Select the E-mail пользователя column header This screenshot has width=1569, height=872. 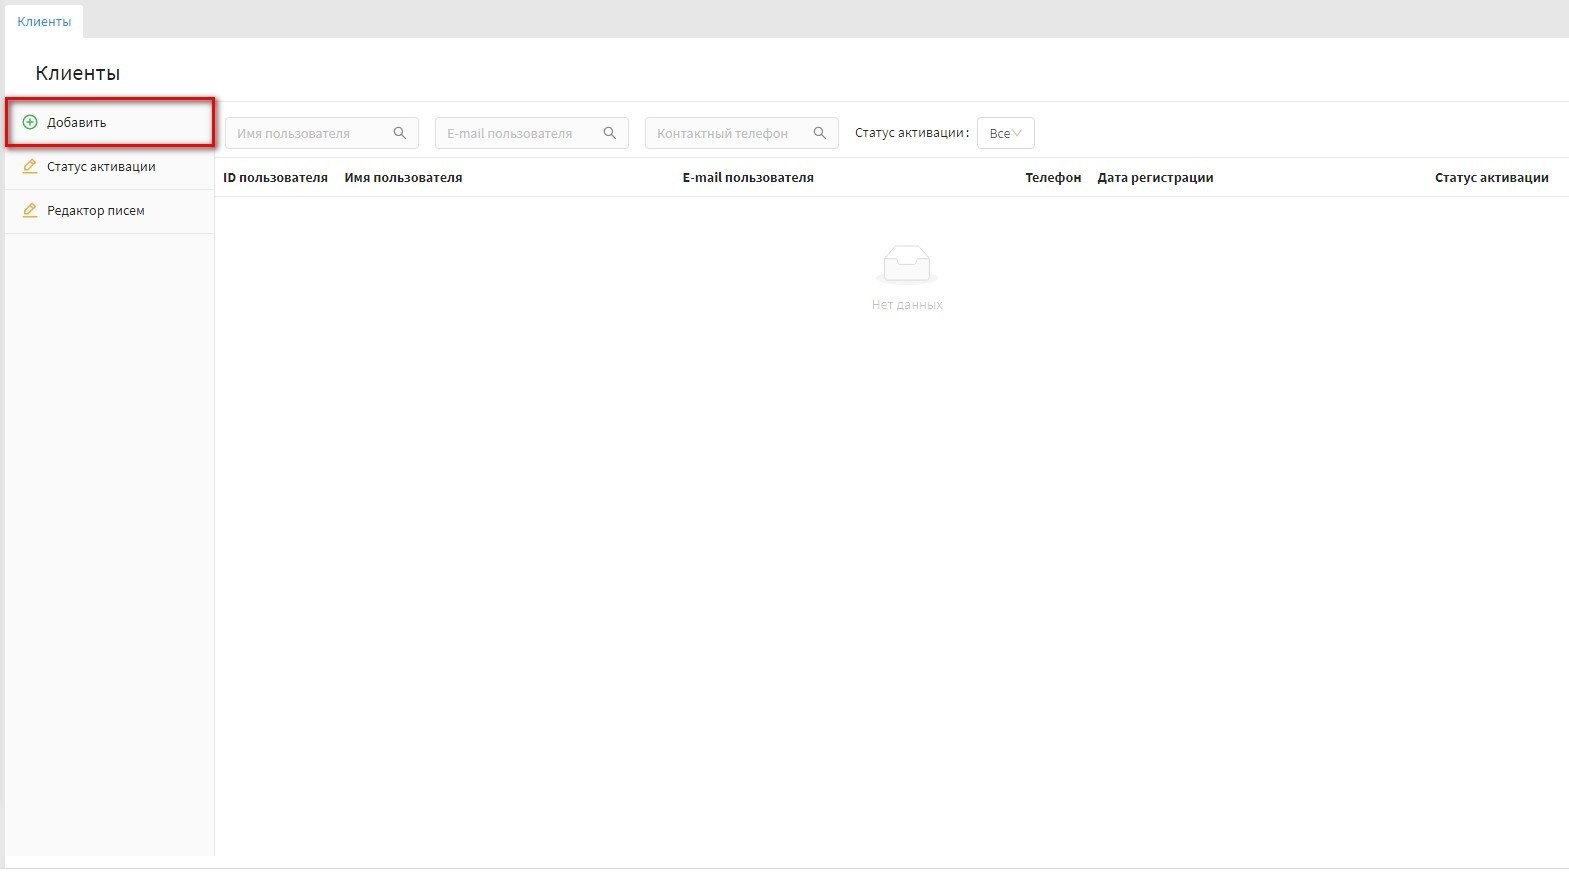point(748,178)
